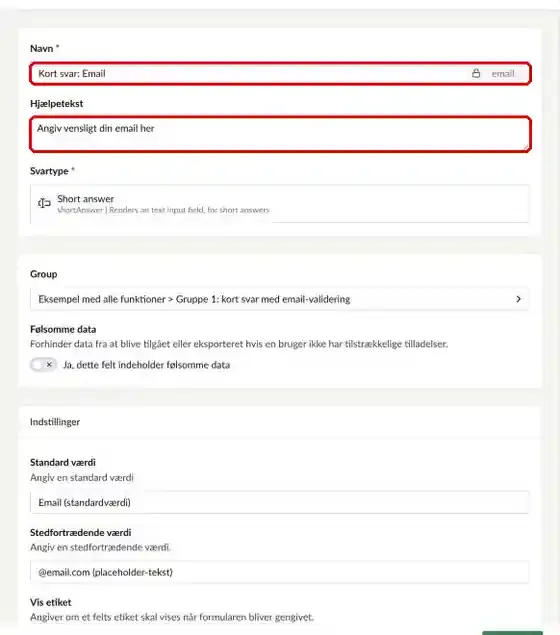Click label 'Ja, dette felt indeholder følsomme data'

(146, 365)
